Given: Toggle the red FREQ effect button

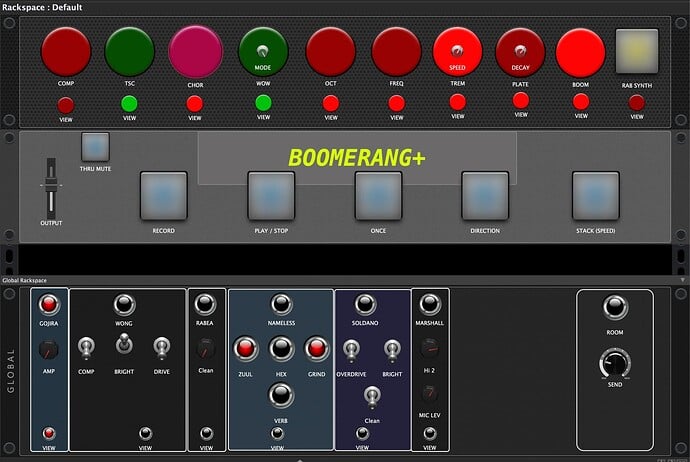Looking at the screenshot, I should coord(396,52).
